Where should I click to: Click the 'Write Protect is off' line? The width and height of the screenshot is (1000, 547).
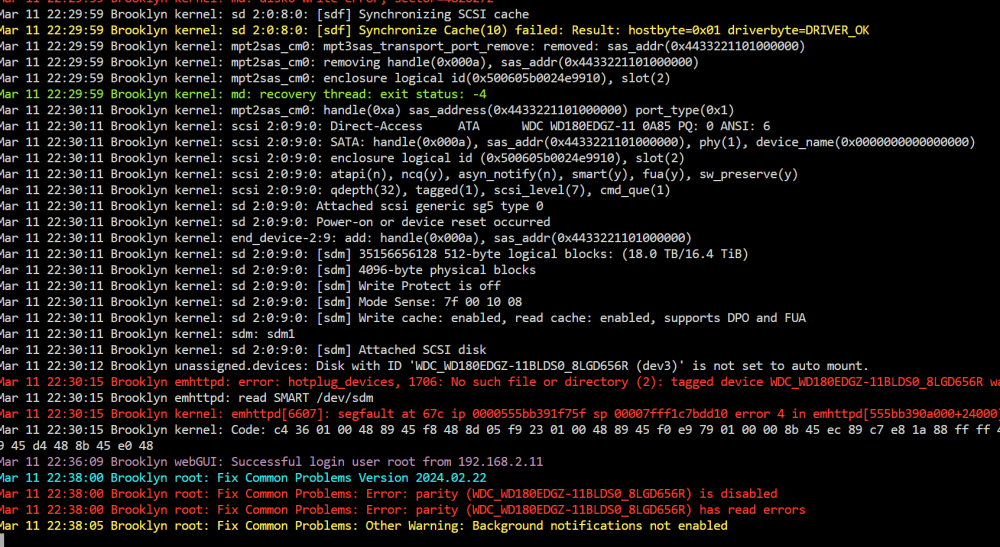[250, 286]
